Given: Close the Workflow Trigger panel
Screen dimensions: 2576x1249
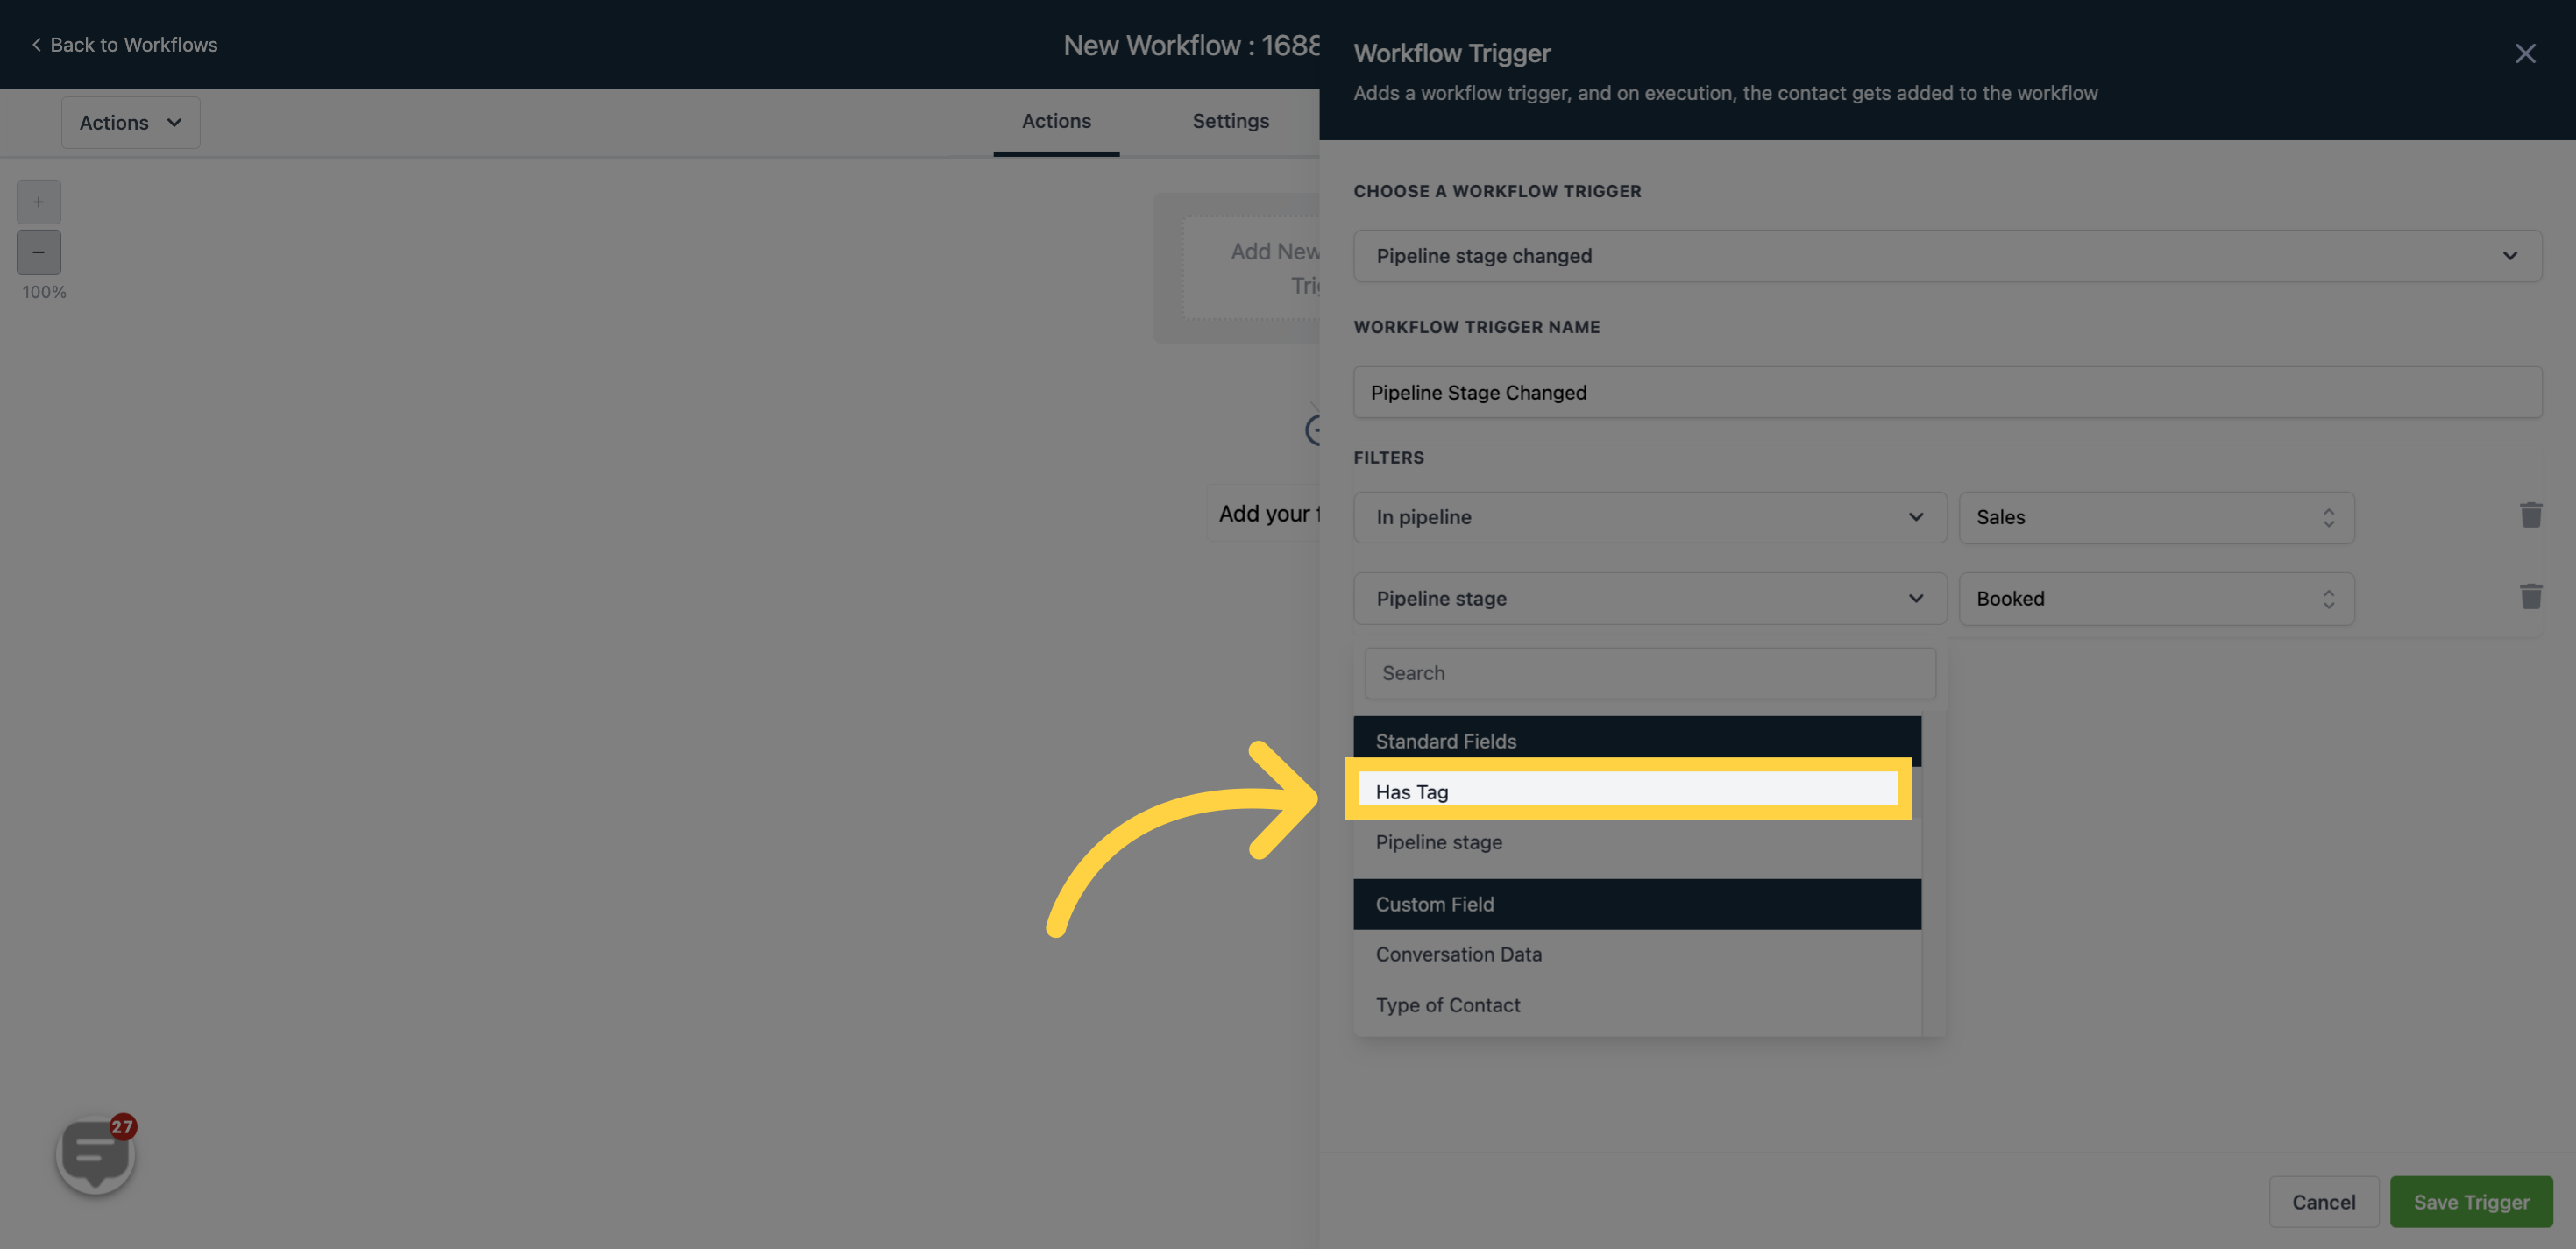Looking at the screenshot, I should [2525, 53].
